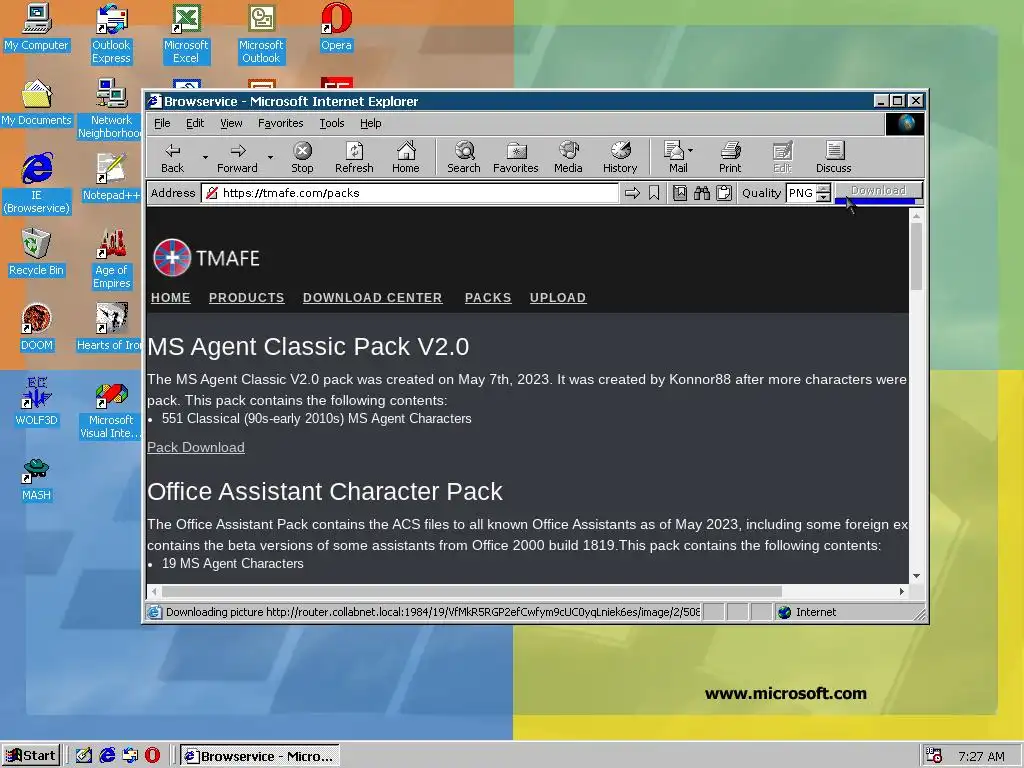The width and height of the screenshot is (1024, 768).
Task: Click the vertical scrollbar thumb
Action: pos(916,256)
